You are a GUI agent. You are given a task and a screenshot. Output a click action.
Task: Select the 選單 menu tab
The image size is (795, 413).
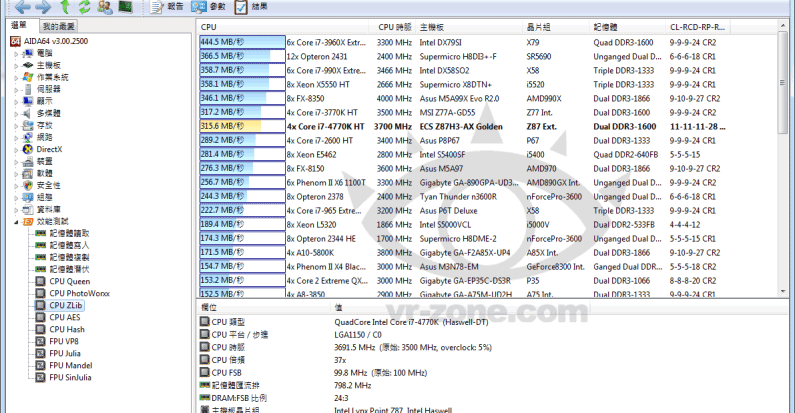(x=20, y=25)
